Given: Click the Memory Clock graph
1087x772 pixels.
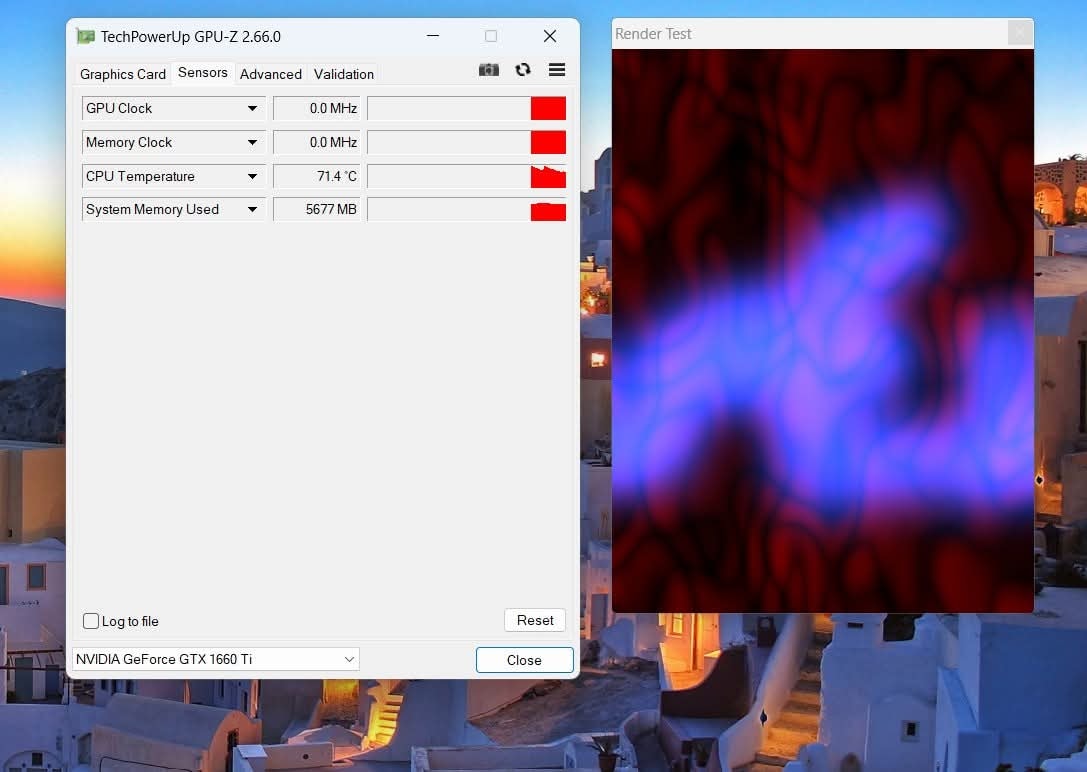Looking at the screenshot, I should pos(467,142).
